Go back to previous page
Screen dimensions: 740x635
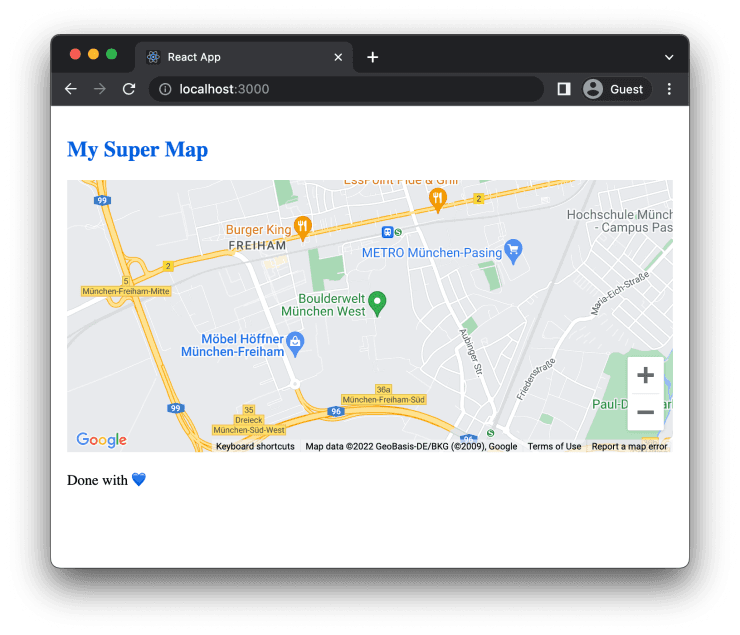tap(71, 89)
